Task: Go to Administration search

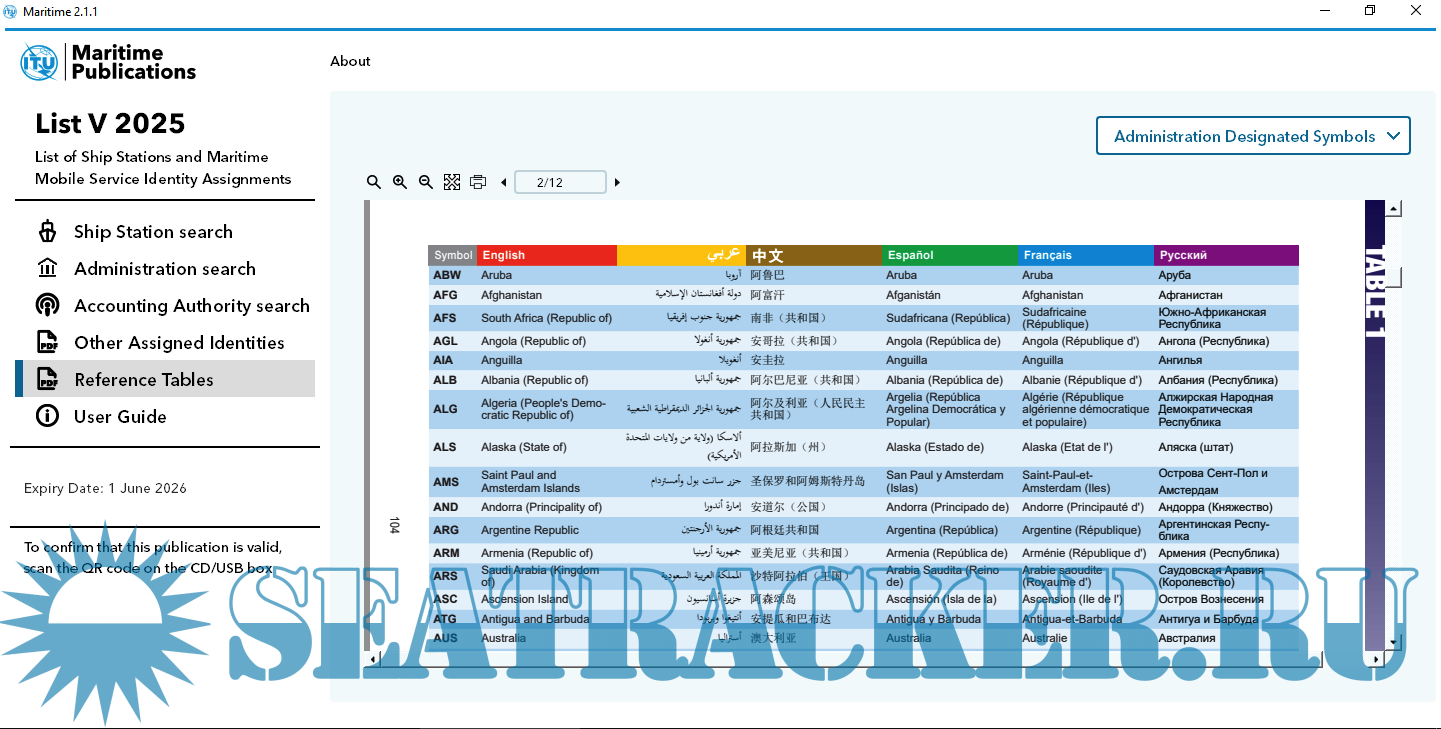Action: point(164,269)
